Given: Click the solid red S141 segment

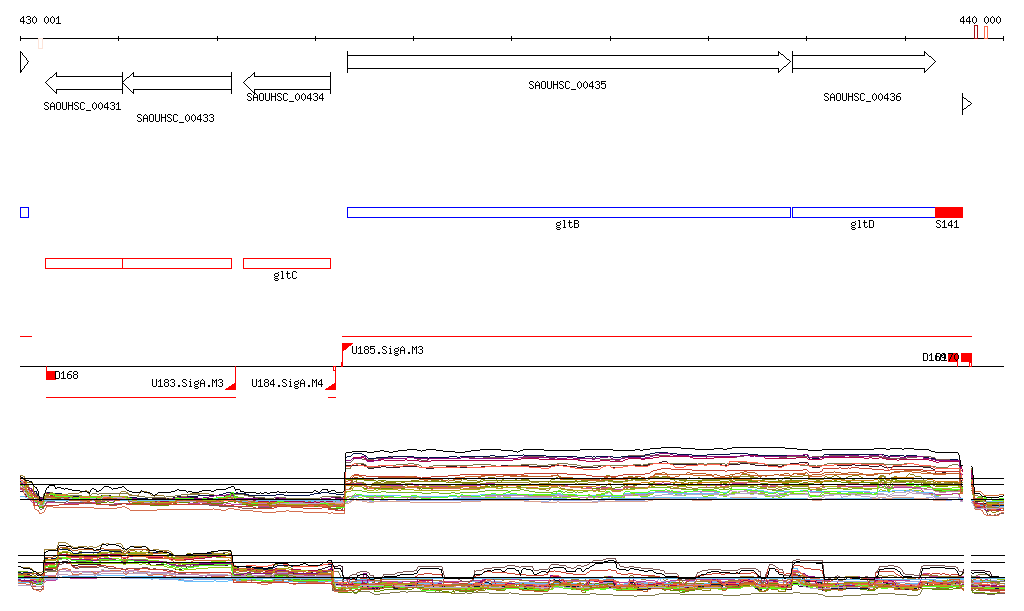Looking at the screenshot, I should coord(949,212).
